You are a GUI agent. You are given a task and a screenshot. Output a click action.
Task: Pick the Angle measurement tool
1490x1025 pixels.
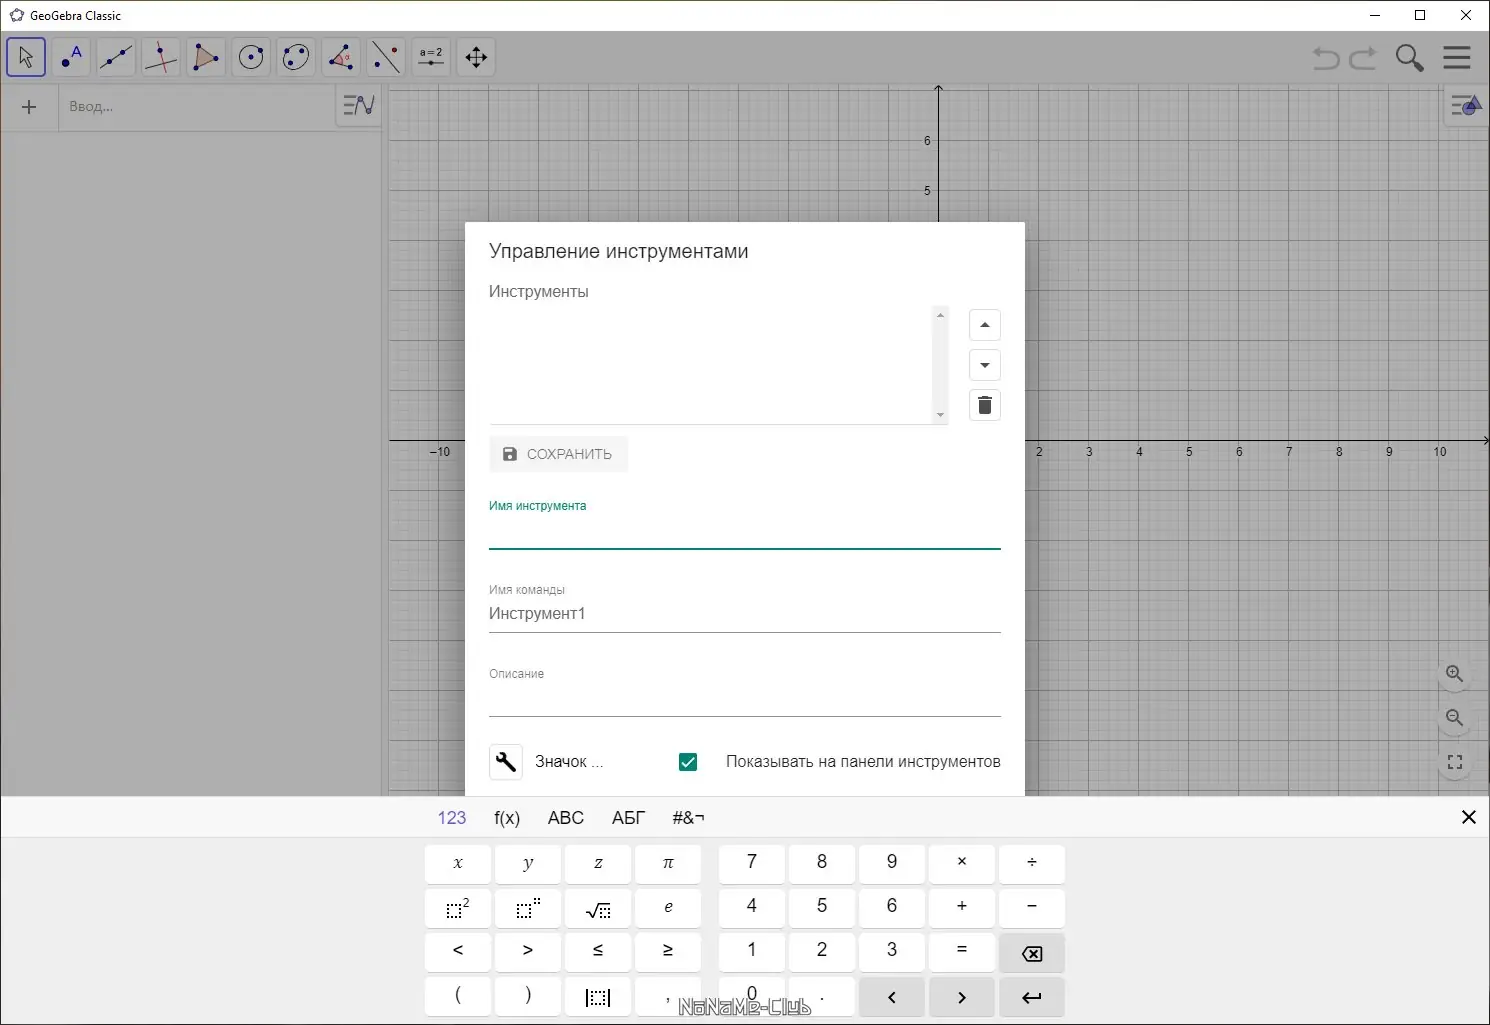[x=341, y=57]
